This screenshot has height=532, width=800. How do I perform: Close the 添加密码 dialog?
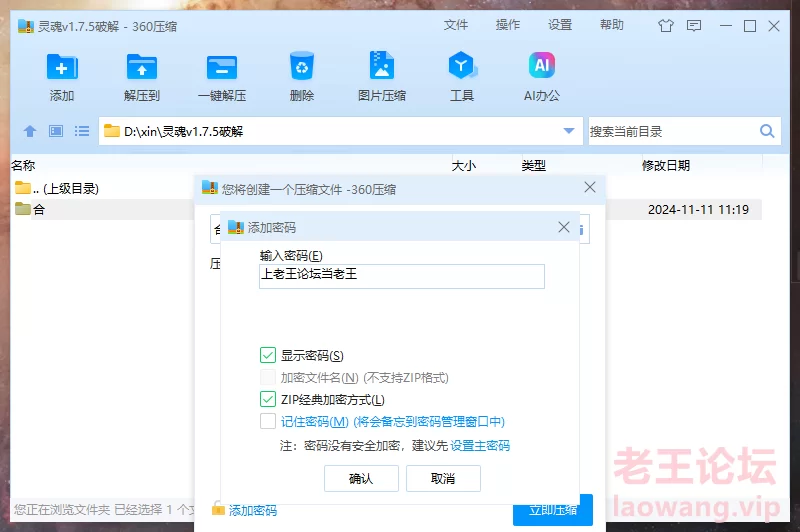tap(564, 227)
